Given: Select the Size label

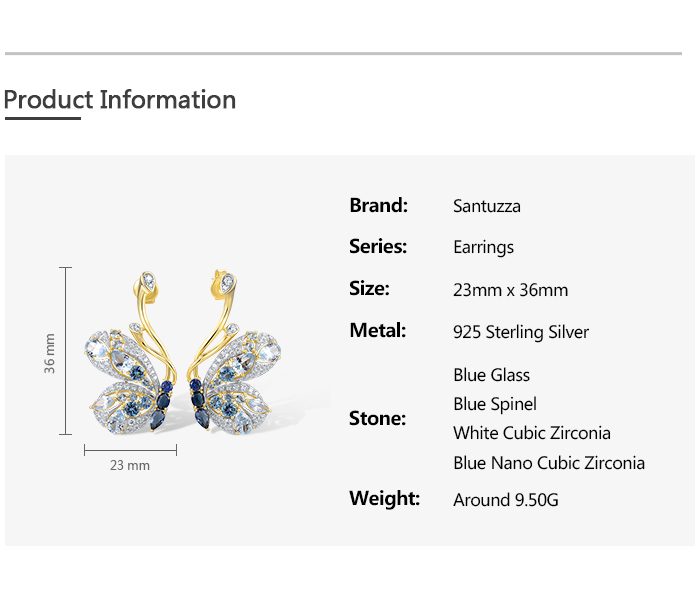Looking at the screenshot, I should (x=369, y=289).
